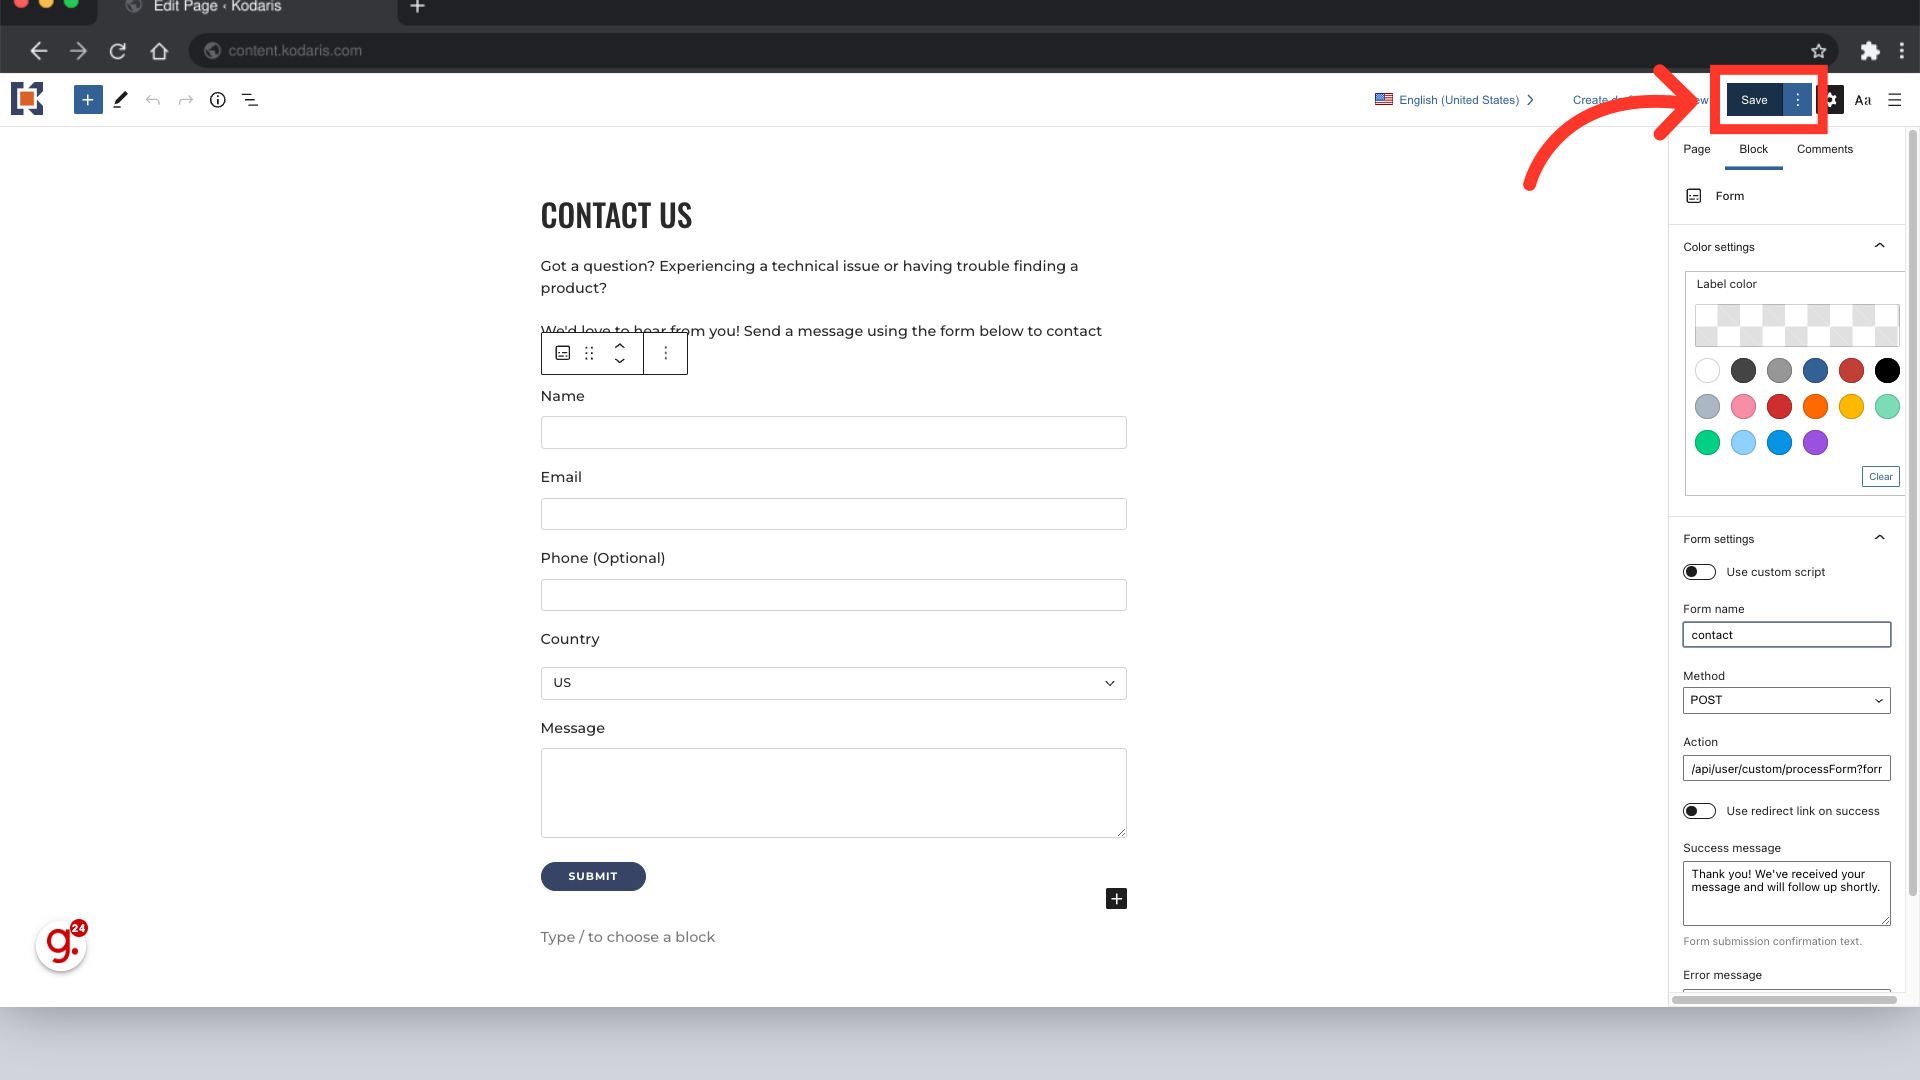Click the undo arrow icon

[153, 100]
